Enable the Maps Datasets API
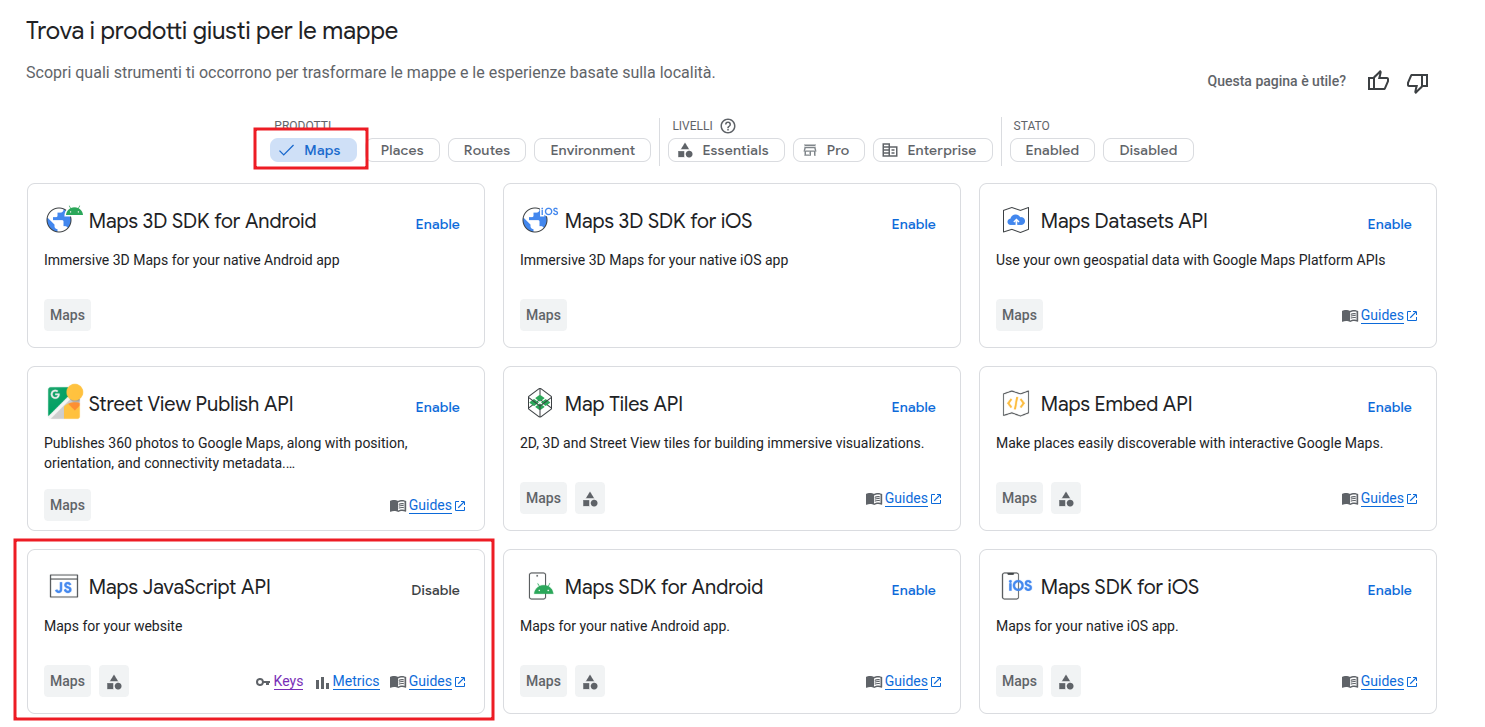1485x727 pixels. click(x=1390, y=224)
